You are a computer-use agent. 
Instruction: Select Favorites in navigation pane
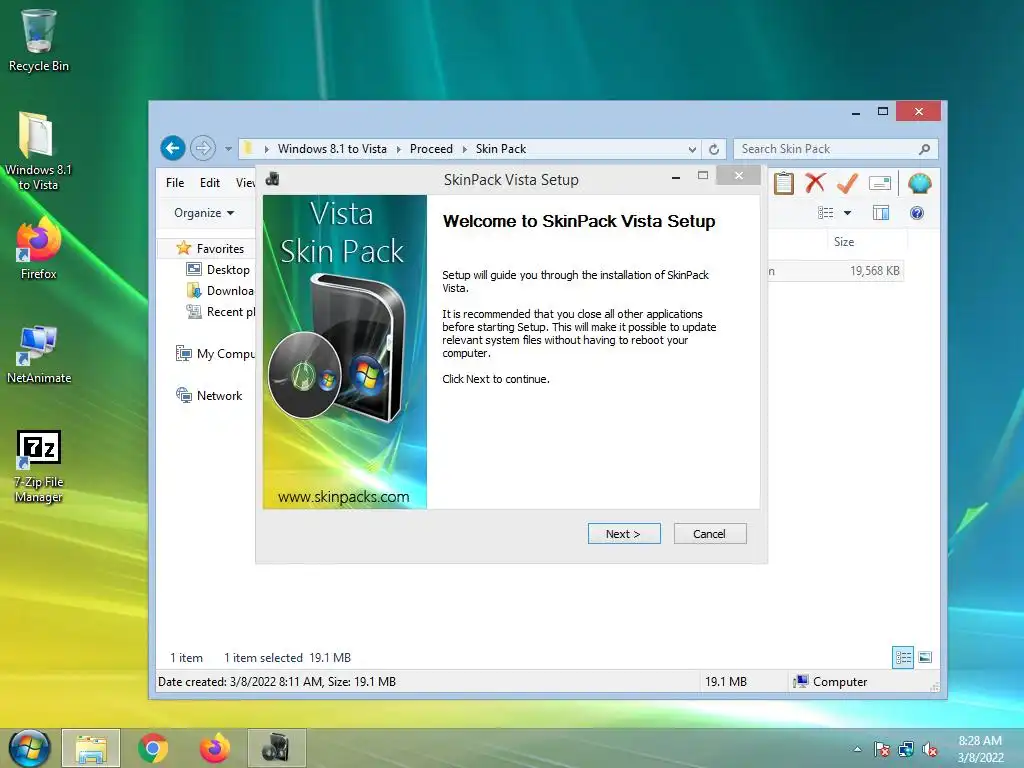pos(210,248)
